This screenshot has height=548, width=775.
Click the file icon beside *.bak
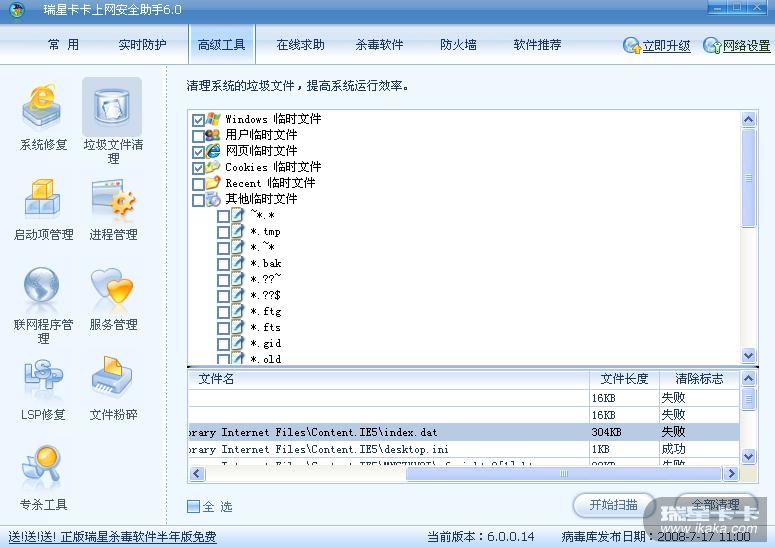(x=238, y=263)
